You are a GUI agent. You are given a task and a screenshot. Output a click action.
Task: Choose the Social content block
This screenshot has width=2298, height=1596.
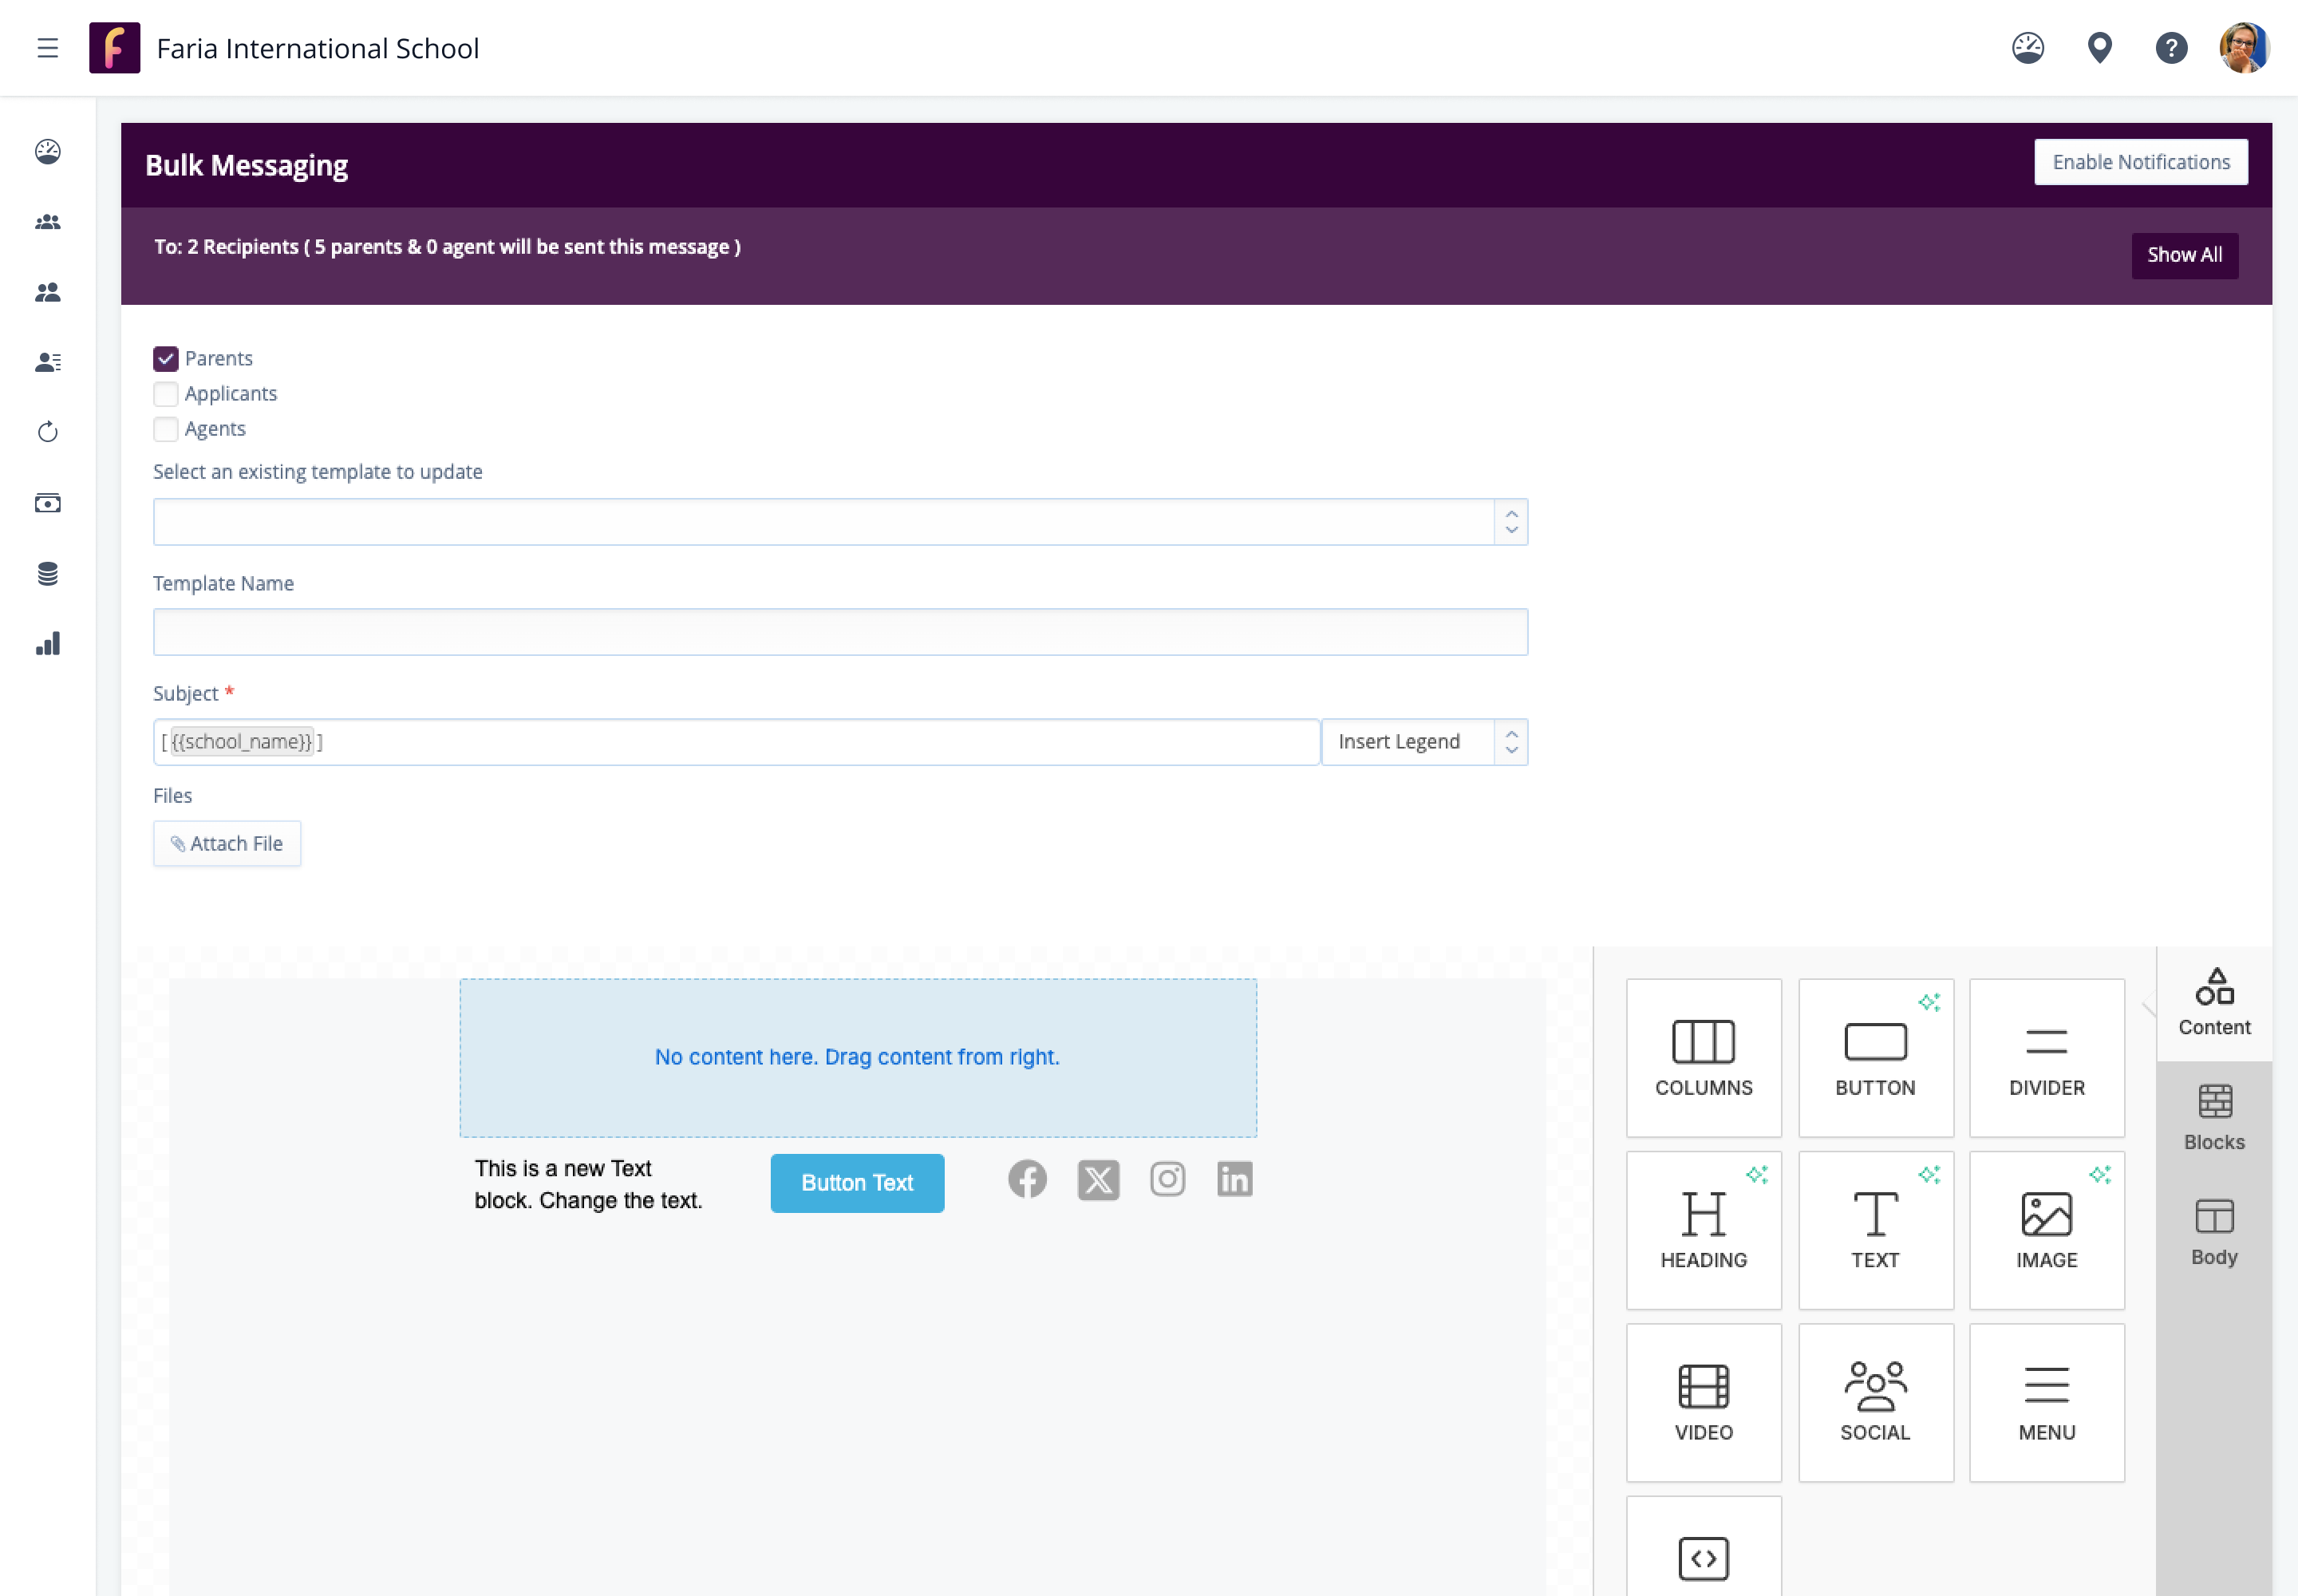(1875, 1402)
